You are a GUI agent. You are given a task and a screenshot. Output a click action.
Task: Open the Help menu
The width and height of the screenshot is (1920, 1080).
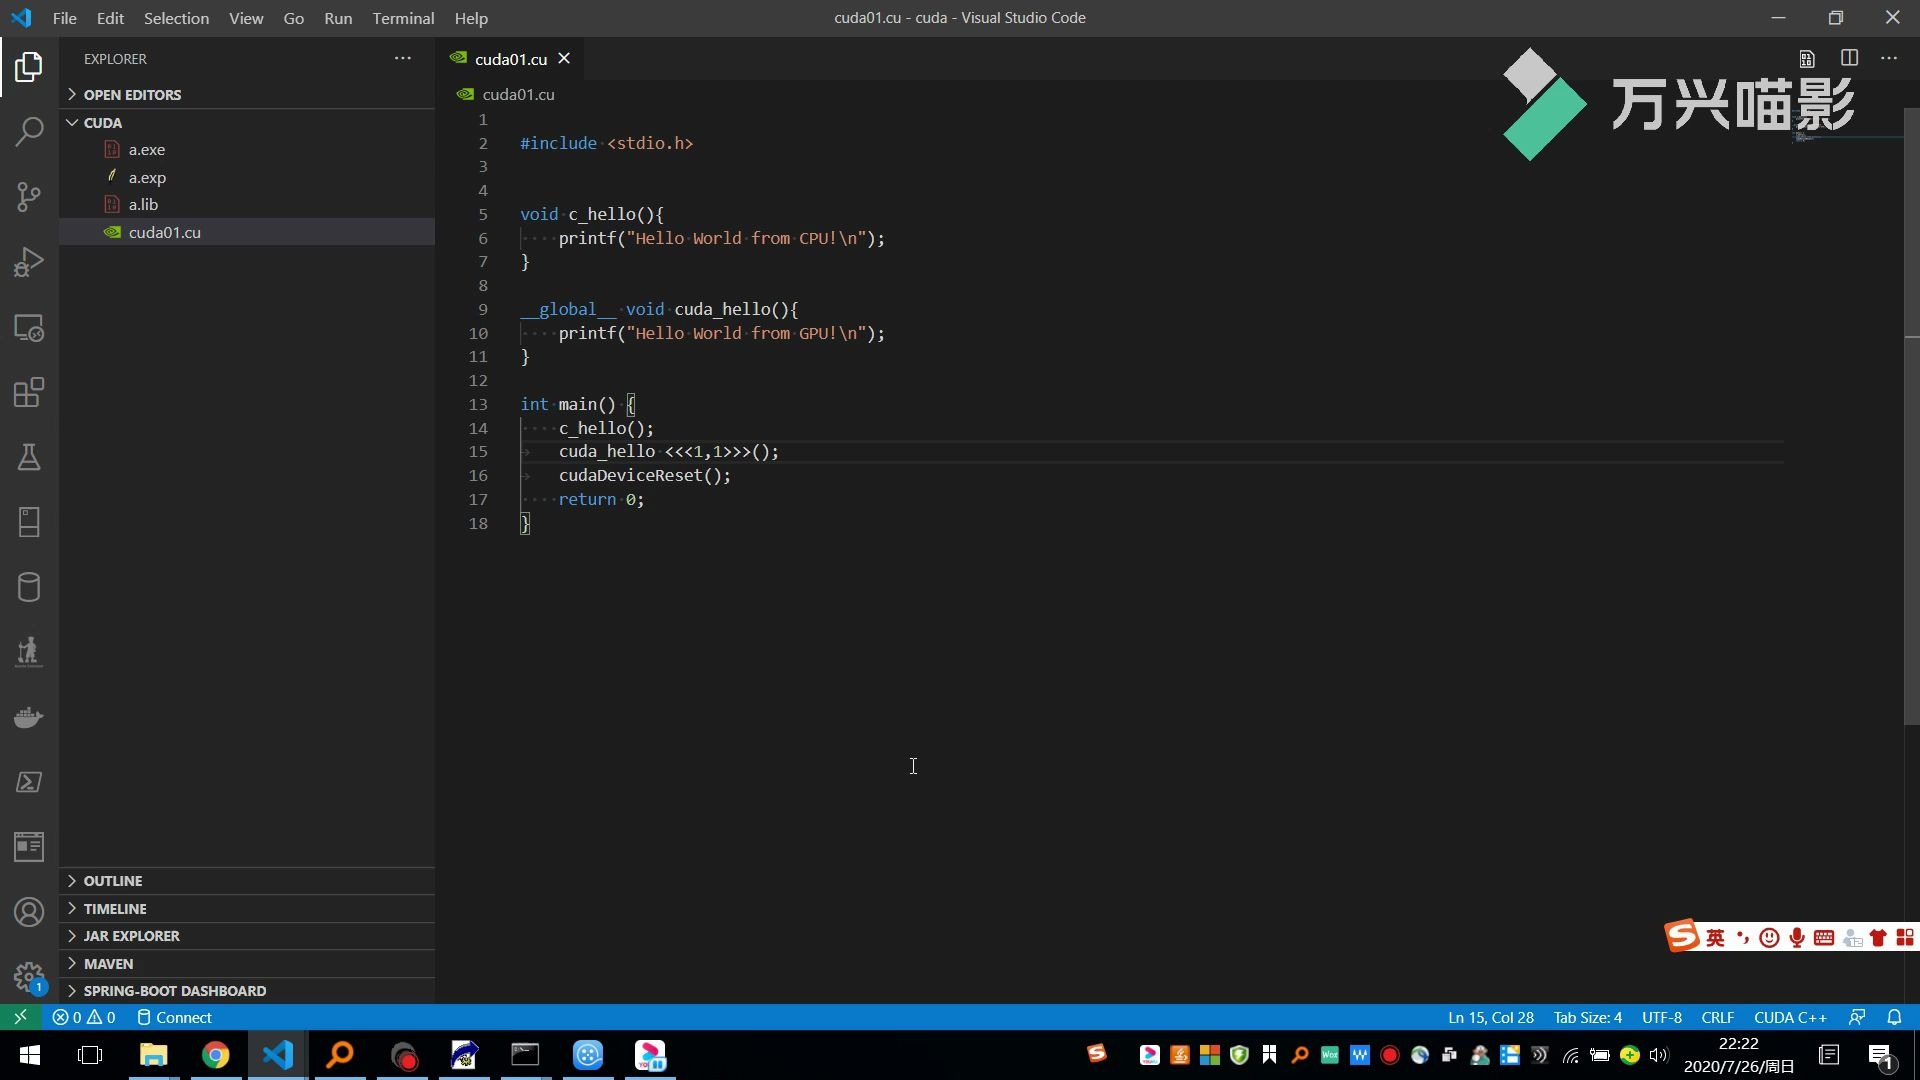pos(471,18)
